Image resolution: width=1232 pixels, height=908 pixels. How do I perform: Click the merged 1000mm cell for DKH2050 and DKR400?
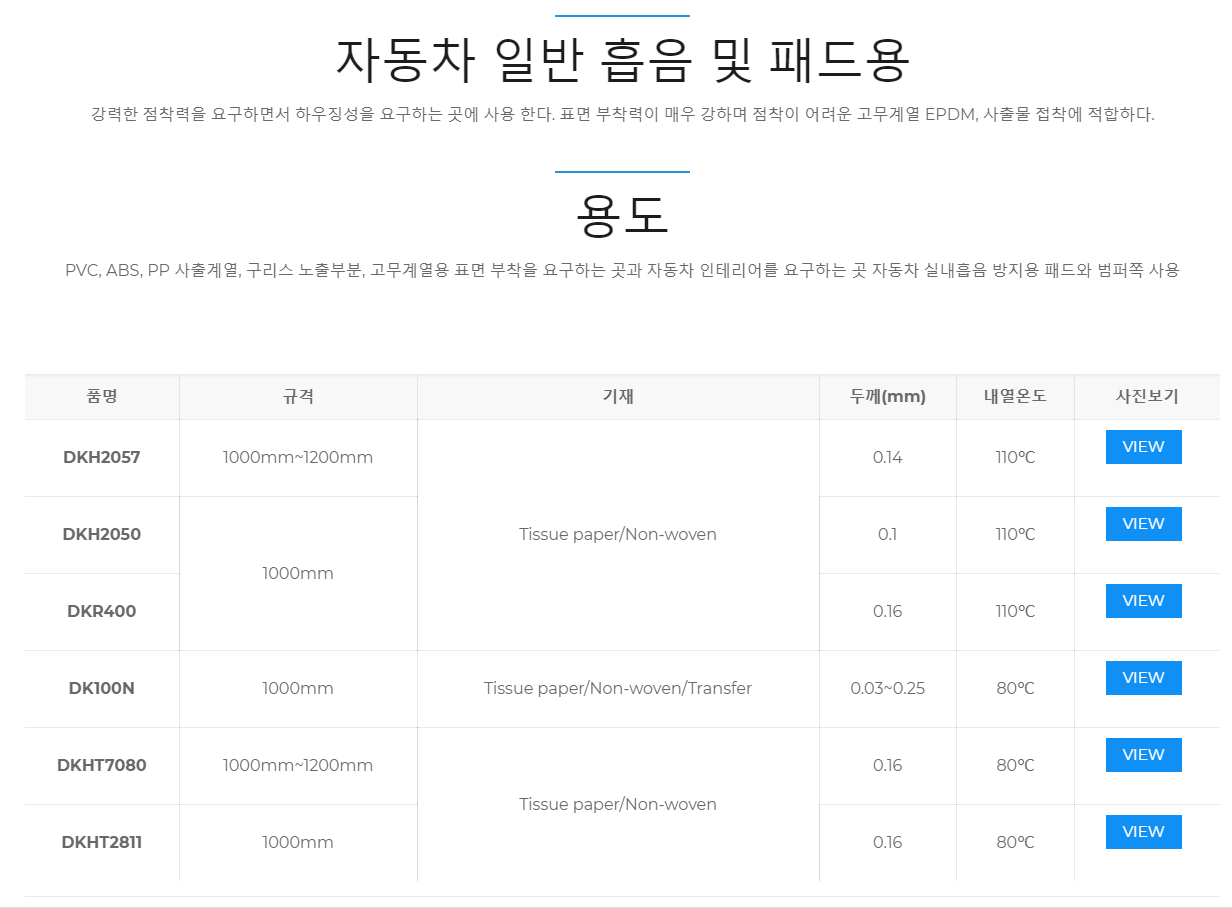[x=298, y=574]
